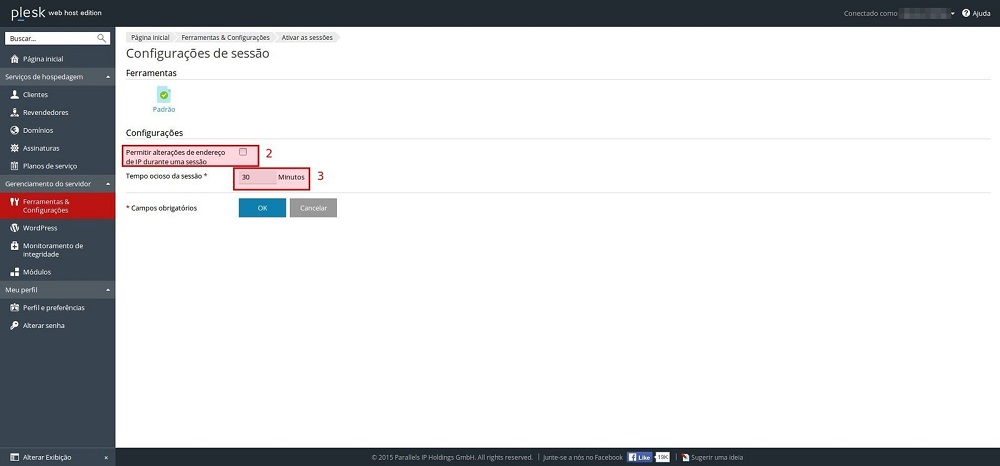Click the Assinaturas gear icon
This screenshot has width=1000, height=466.
(14, 148)
